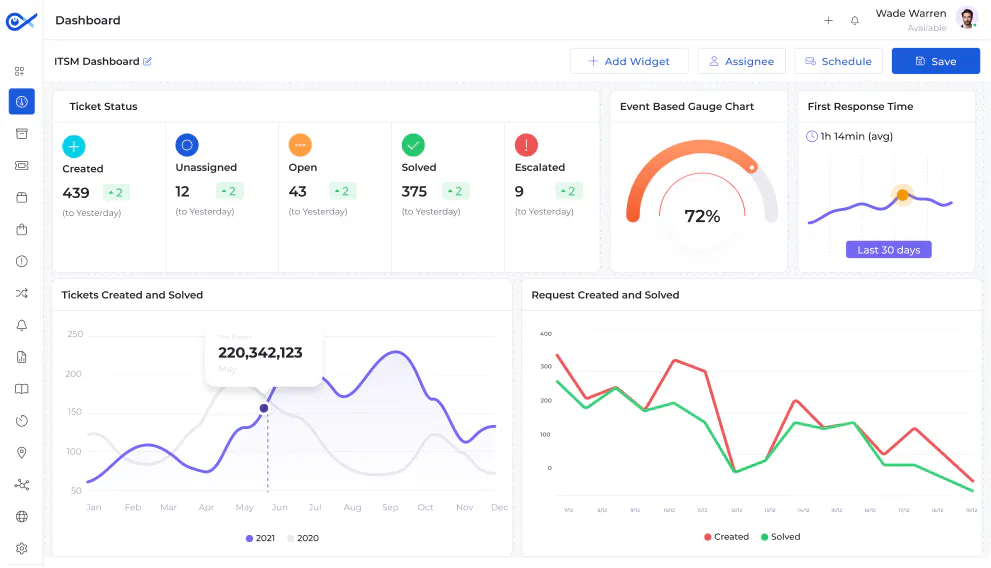Click the plus icon in the top header
The width and height of the screenshot is (991, 568).
[828, 20]
